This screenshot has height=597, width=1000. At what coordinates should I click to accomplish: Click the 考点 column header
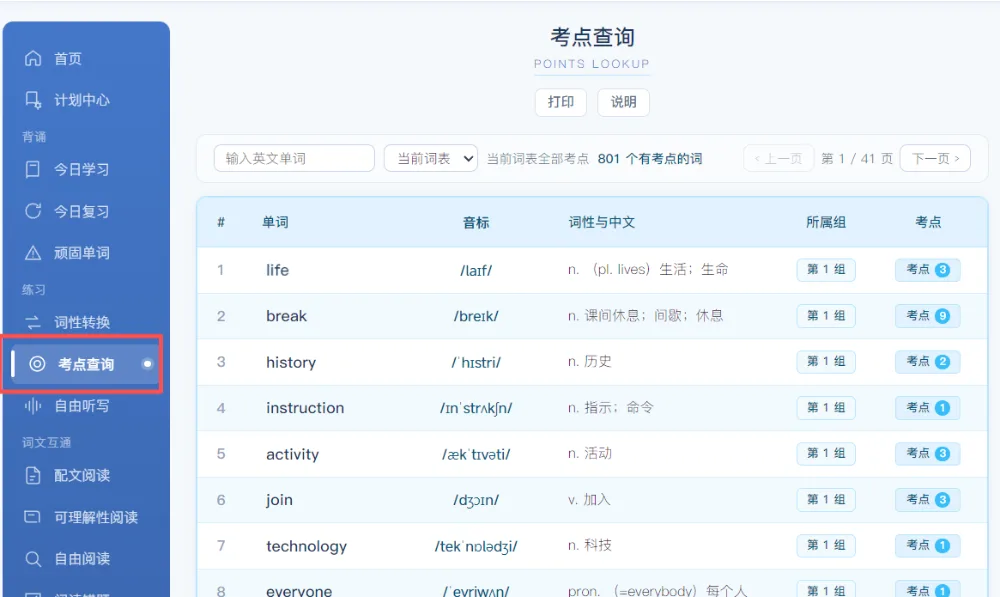click(x=928, y=222)
